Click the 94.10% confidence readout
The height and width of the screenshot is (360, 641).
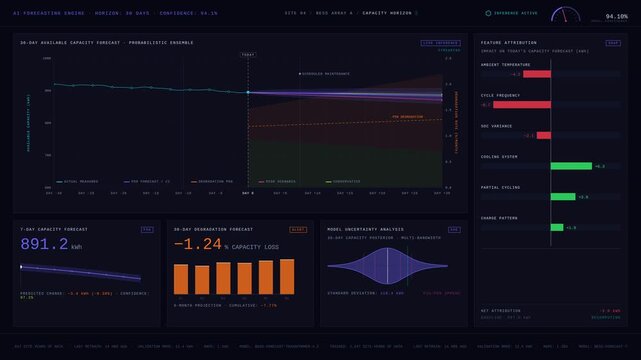tap(616, 16)
